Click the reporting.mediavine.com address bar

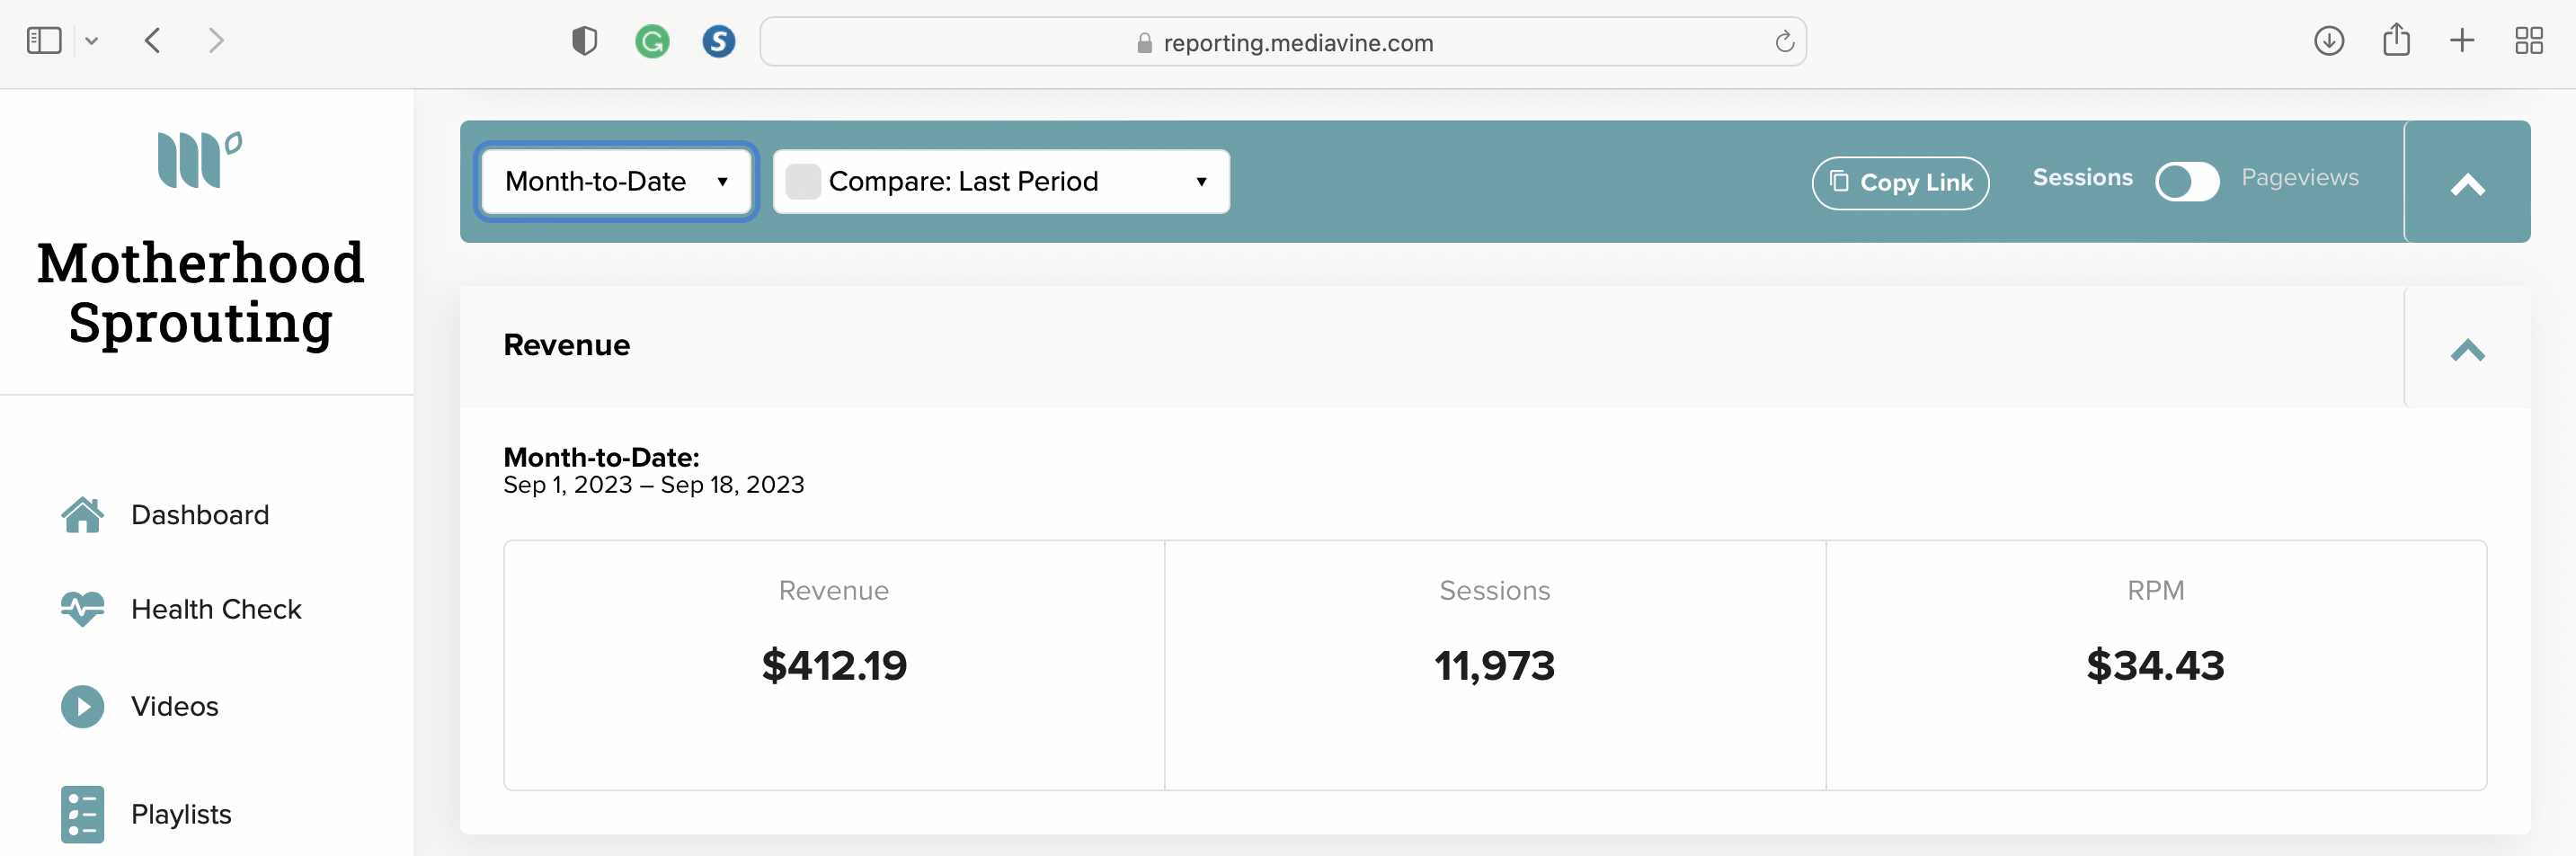click(1283, 41)
